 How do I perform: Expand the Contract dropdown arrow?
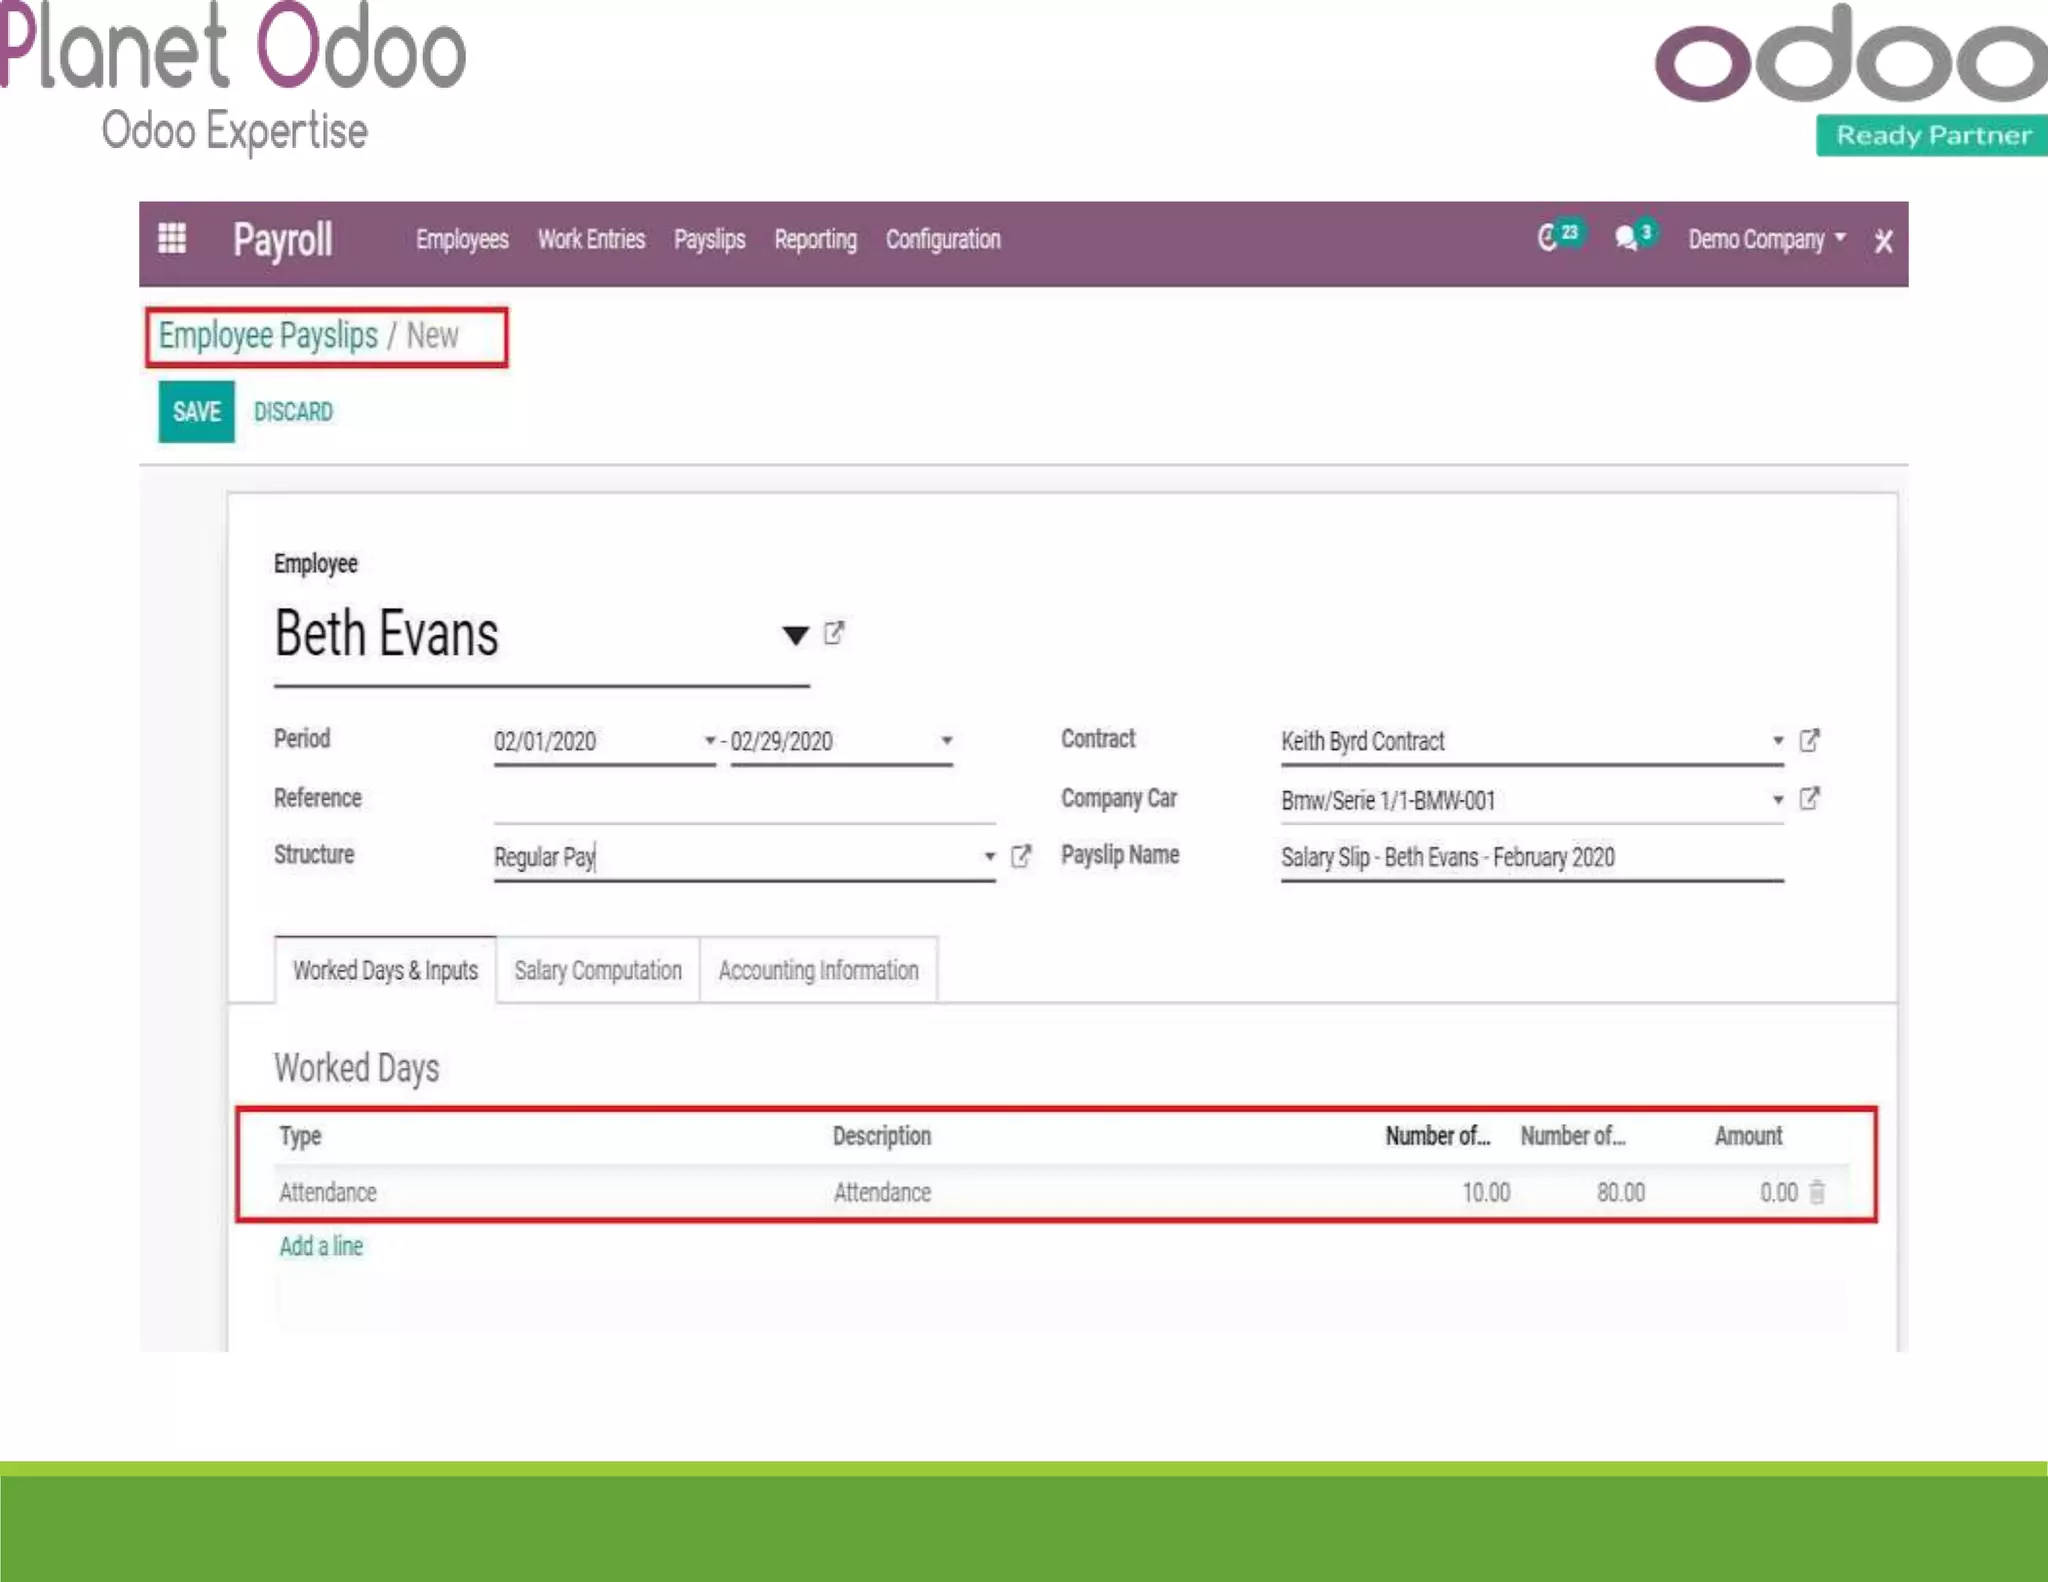click(x=1778, y=741)
